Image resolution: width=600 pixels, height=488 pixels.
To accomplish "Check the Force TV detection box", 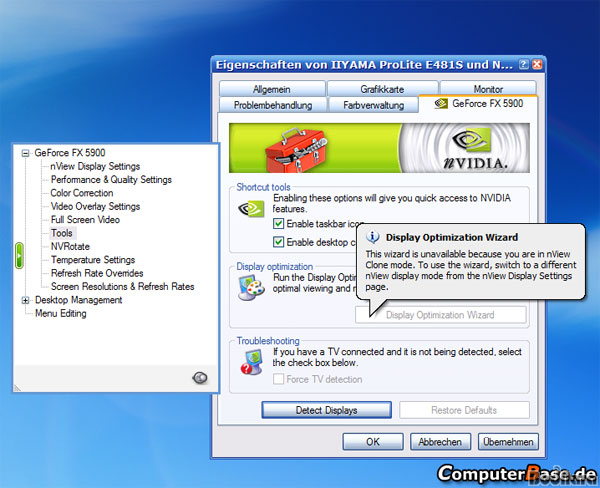I will [278, 379].
